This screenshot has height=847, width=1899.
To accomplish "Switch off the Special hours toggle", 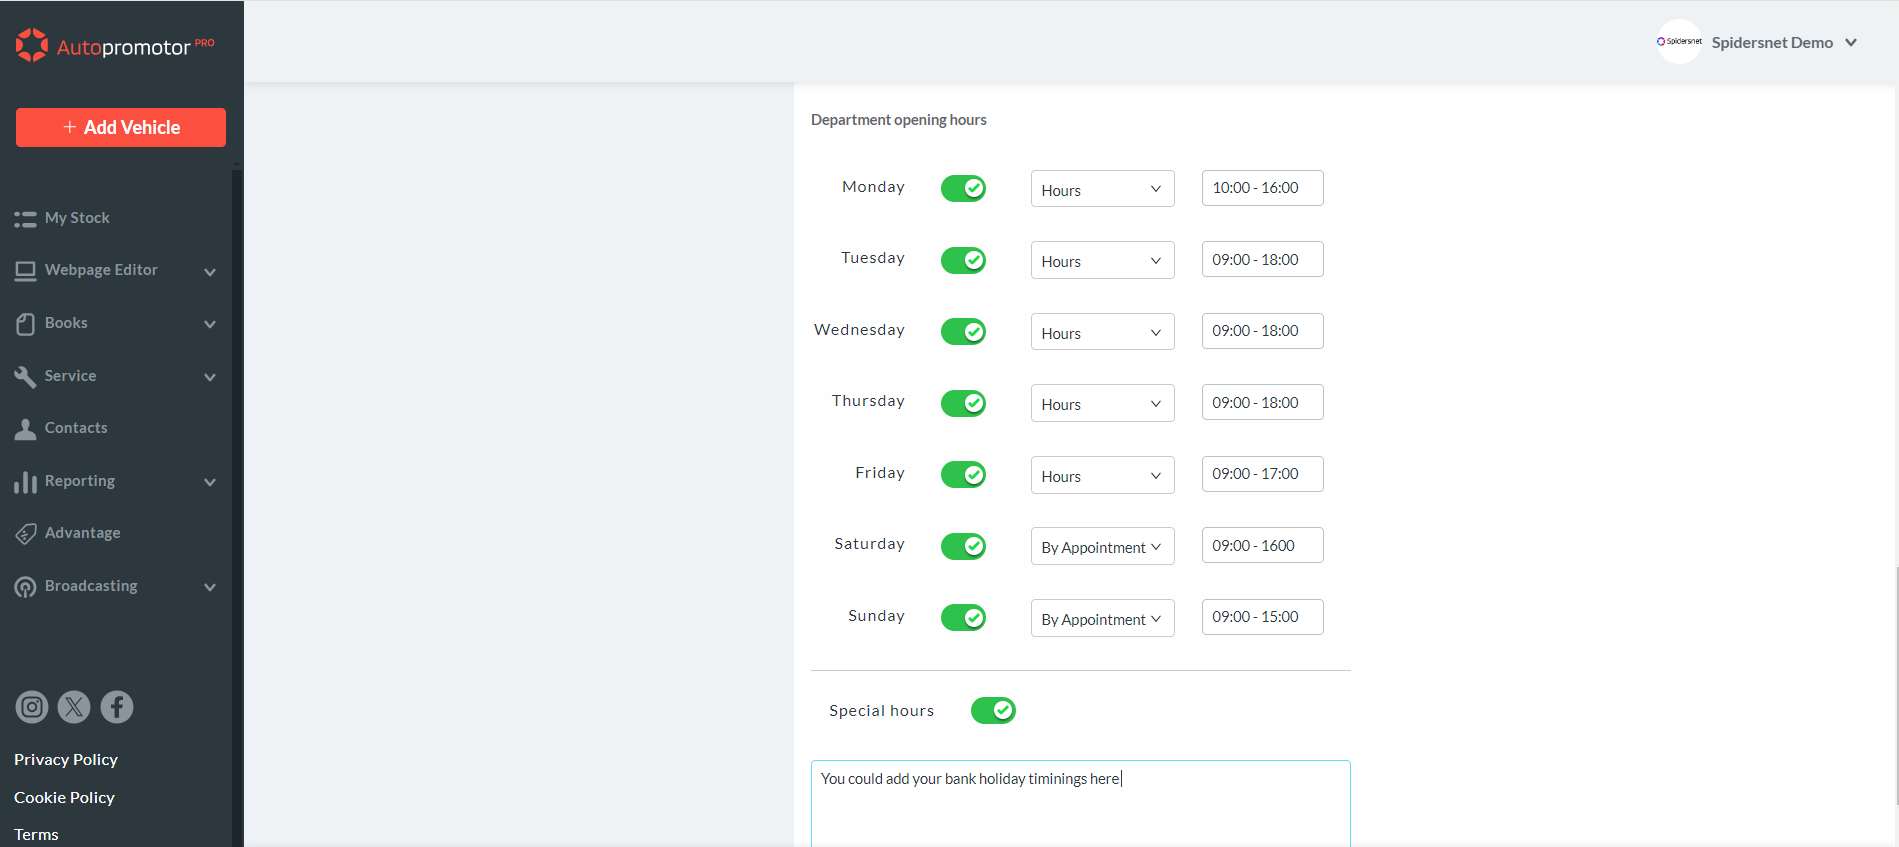I will [x=993, y=710].
